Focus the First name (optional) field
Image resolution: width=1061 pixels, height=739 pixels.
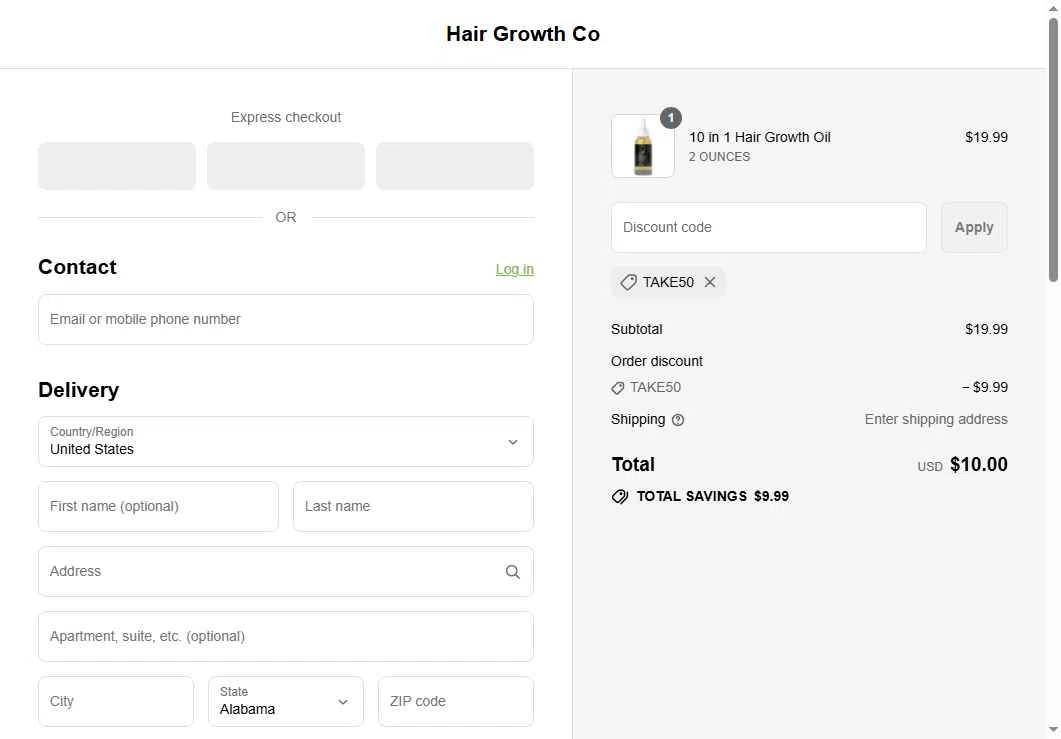coord(158,506)
